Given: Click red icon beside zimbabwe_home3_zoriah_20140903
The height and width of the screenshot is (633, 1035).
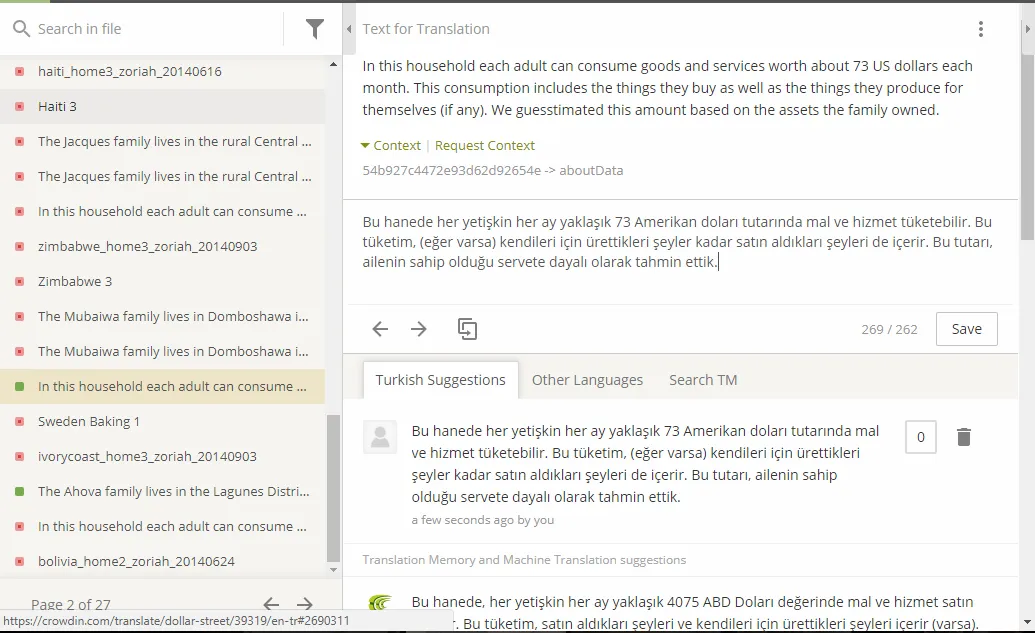Looking at the screenshot, I should (20, 246).
